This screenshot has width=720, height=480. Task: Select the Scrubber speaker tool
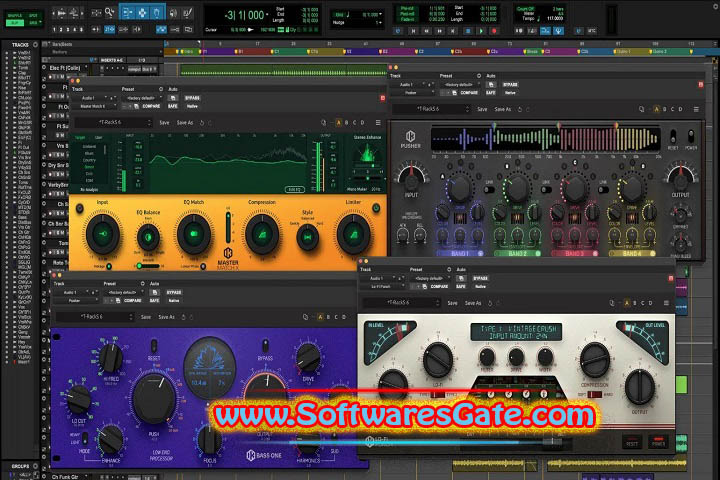174,13
